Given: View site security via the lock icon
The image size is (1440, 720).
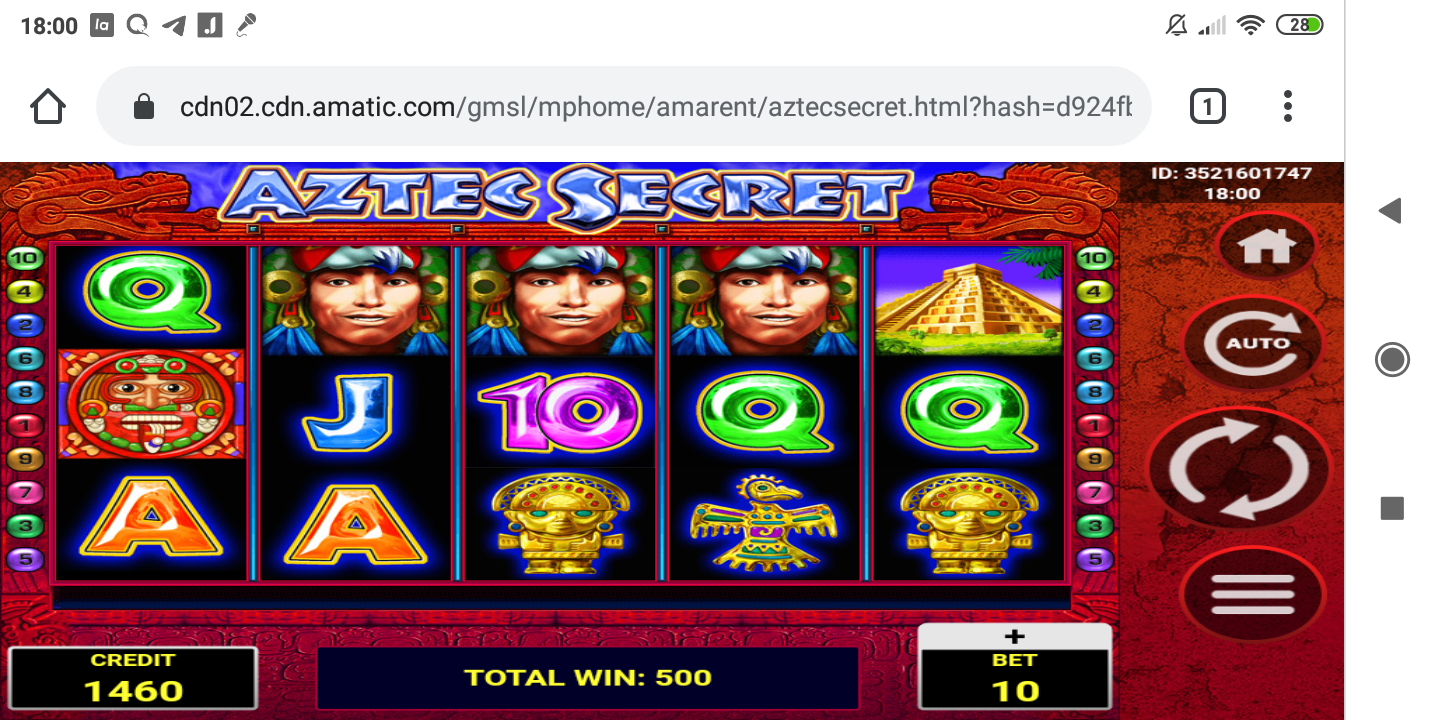Looking at the screenshot, I should (144, 106).
